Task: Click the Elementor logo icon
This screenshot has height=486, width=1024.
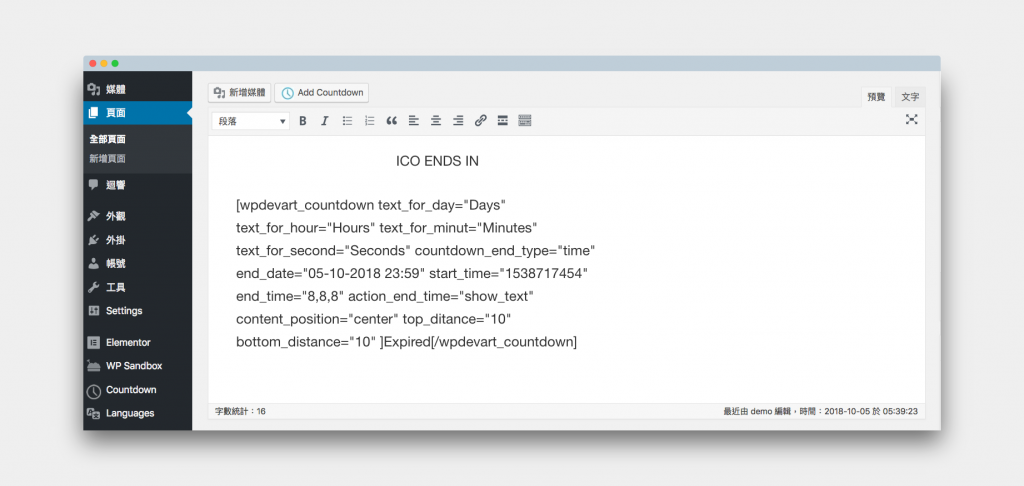Action: (x=94, y=342)
